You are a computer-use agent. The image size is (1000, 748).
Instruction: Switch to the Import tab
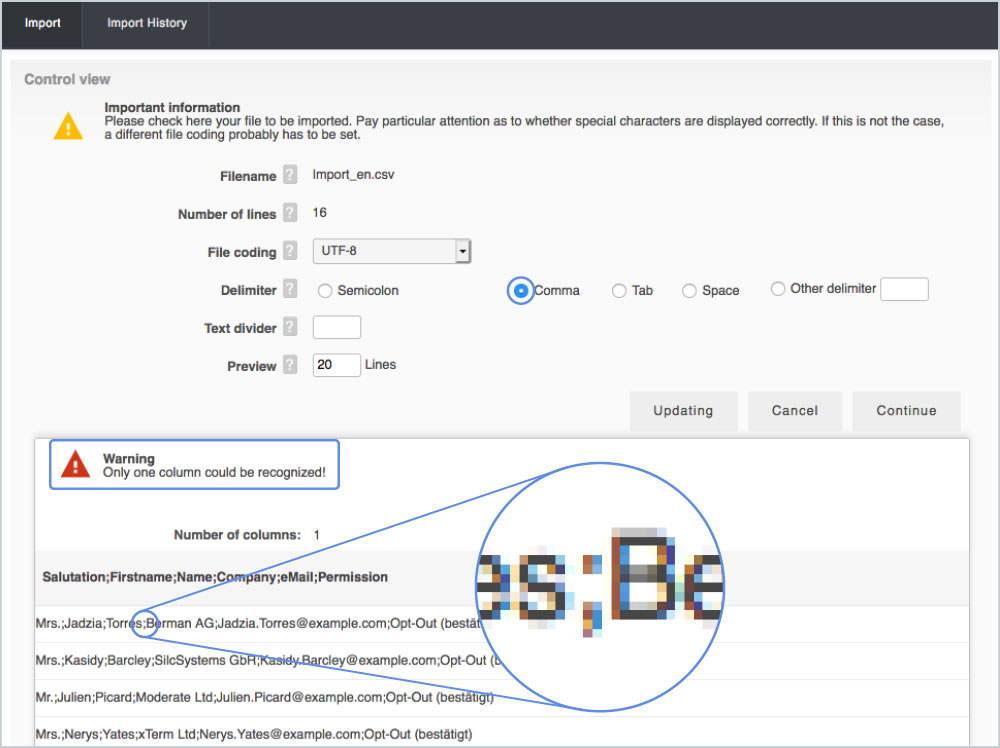click(x=43, y=23)
